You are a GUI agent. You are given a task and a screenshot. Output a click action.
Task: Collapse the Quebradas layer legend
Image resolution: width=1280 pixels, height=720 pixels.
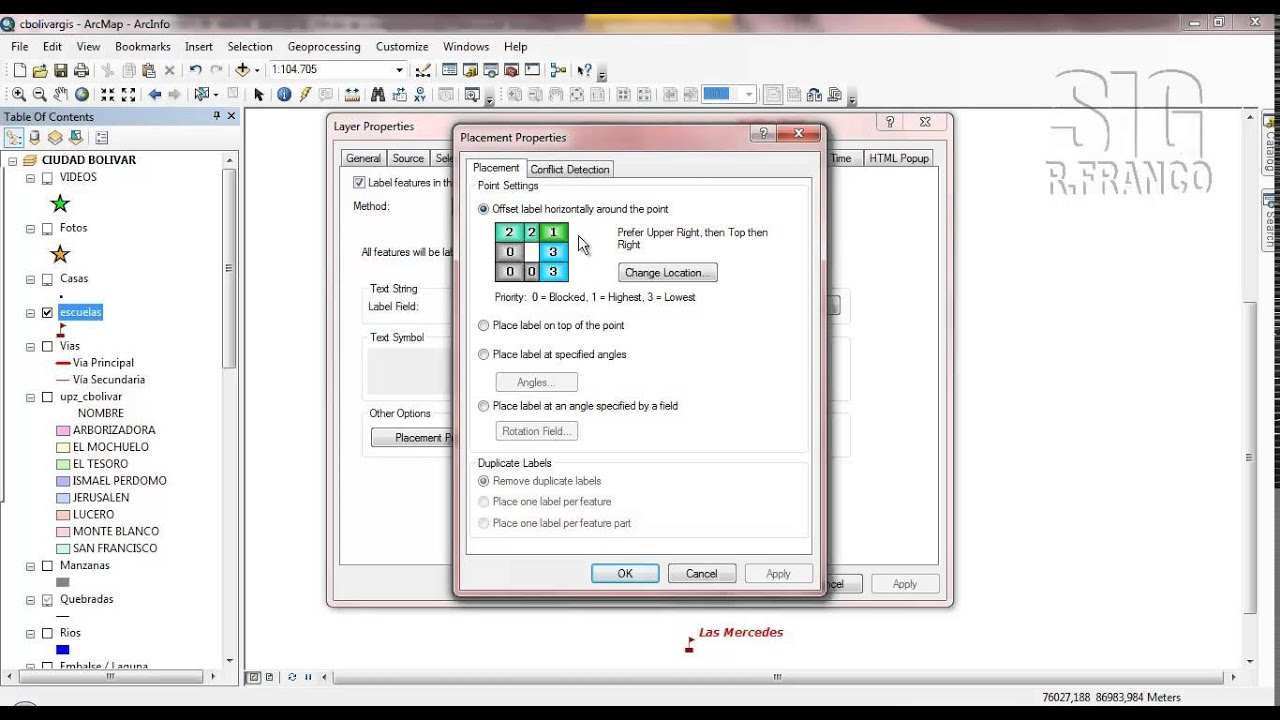31,600
